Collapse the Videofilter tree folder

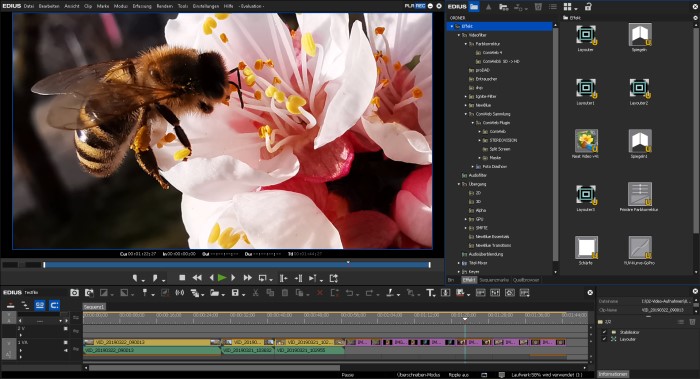pos(459,35)
